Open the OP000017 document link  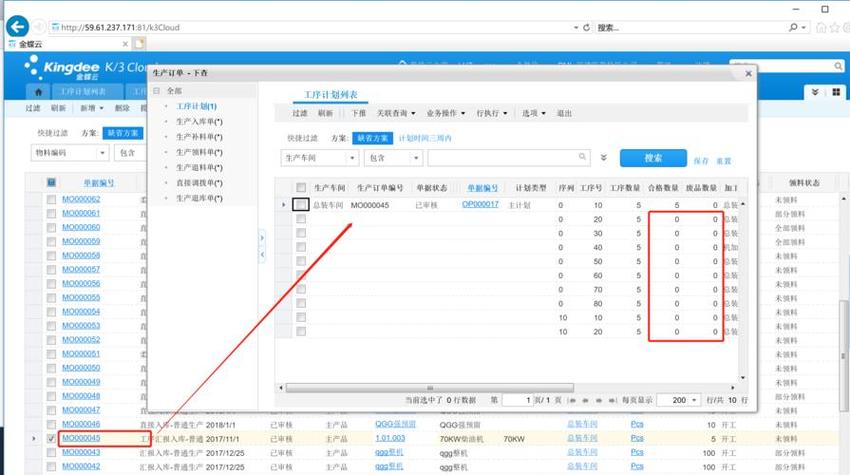[x=480, y=204]
